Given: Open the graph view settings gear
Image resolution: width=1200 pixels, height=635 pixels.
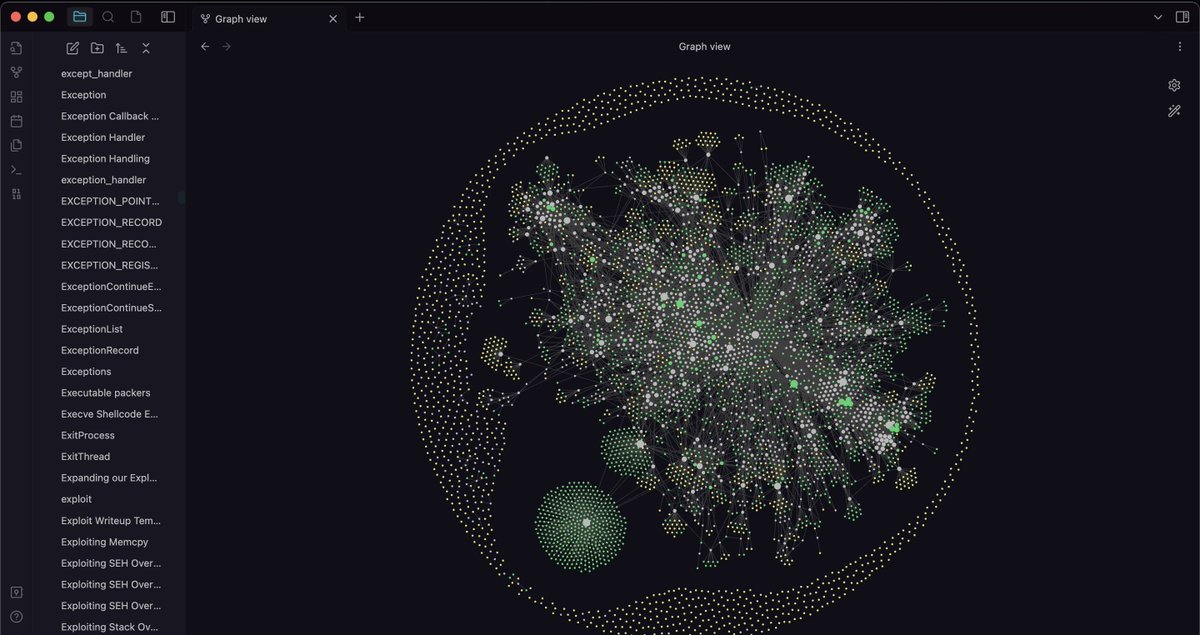Looking at the screenshot, I should click(1174, 85).
